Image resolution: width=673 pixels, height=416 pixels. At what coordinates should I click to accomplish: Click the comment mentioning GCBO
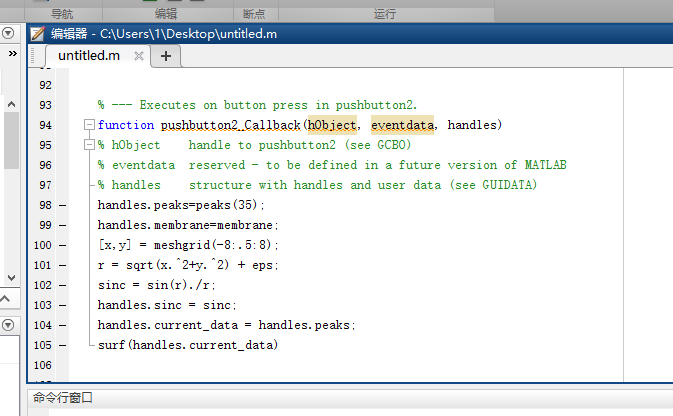254,145
